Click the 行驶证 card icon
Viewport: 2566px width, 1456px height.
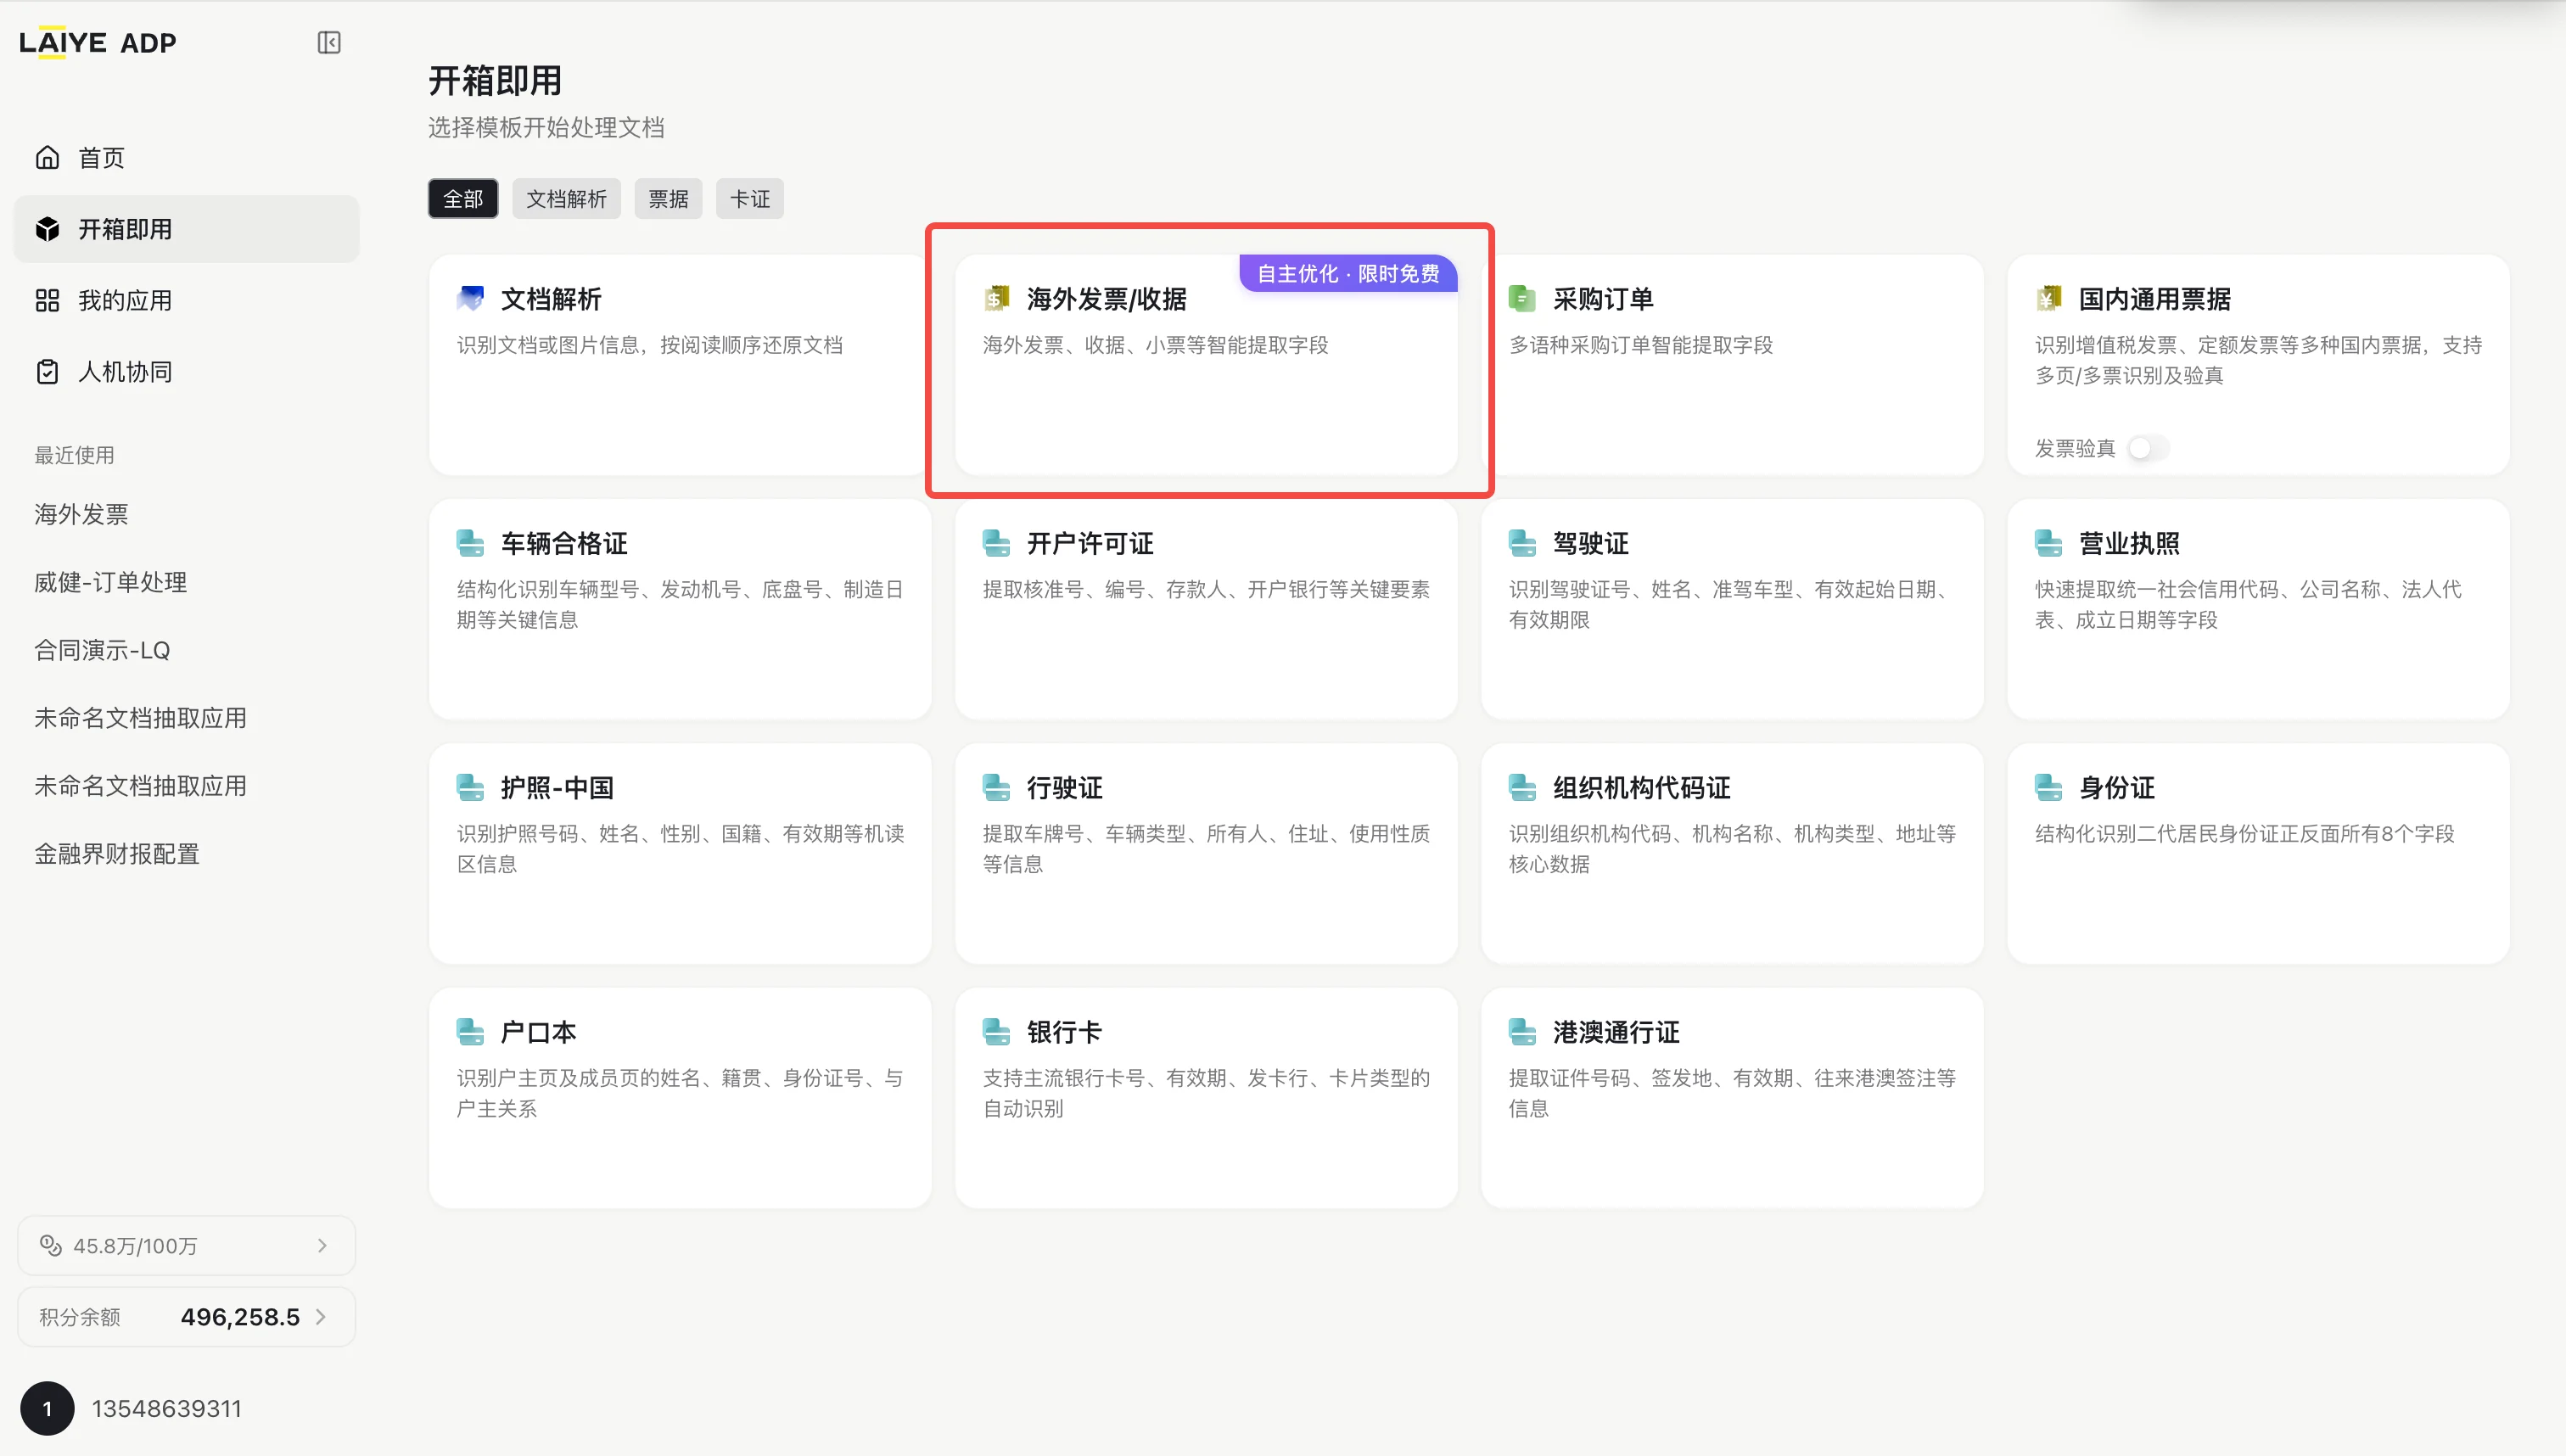[996, 787]
